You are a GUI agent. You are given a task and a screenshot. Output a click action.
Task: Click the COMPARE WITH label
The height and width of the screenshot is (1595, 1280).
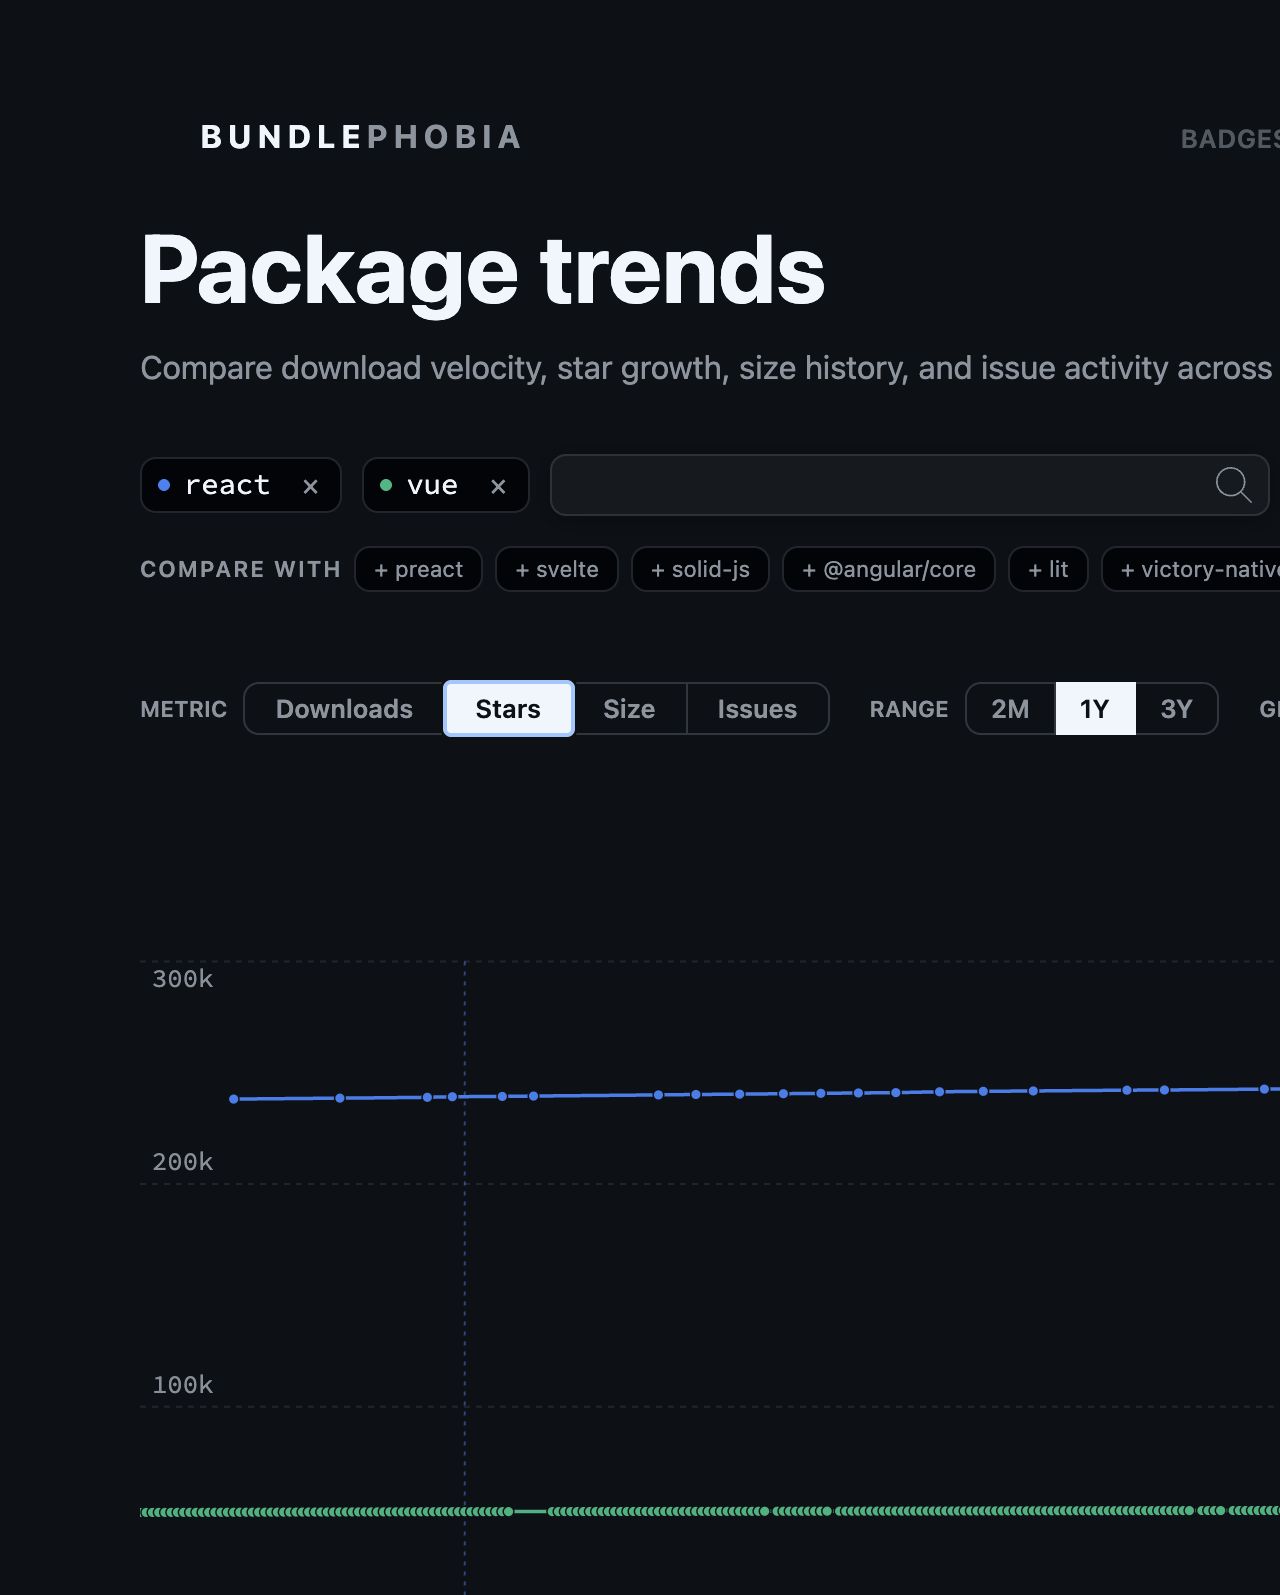coord(240,569)
